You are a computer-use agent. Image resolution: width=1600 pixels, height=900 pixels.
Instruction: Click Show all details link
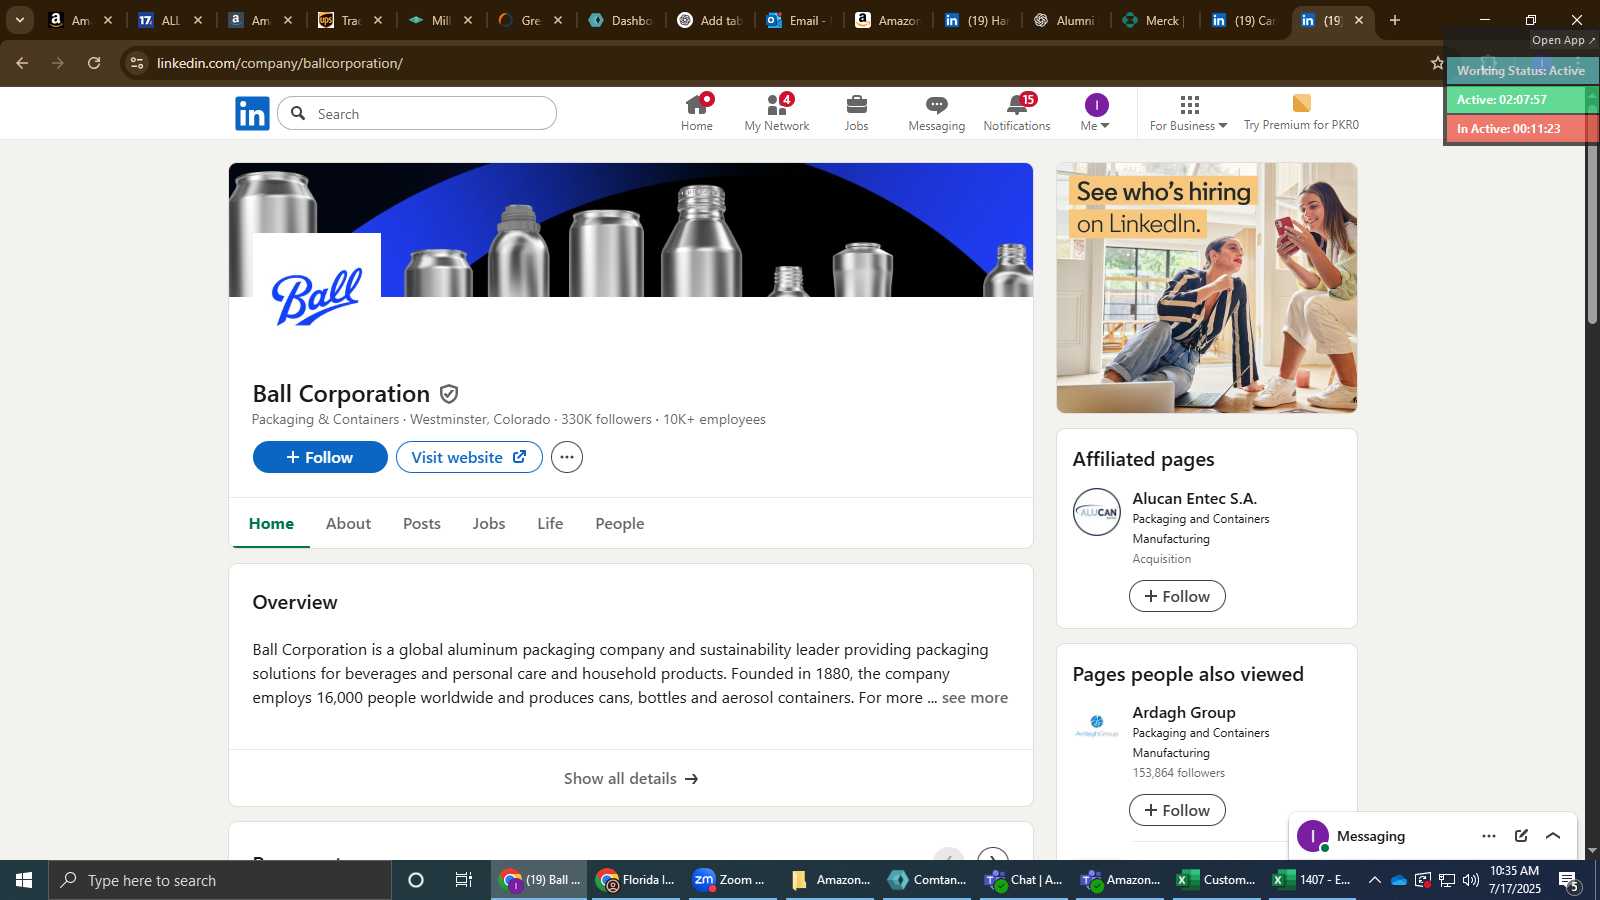pyautogui.click(x=631, y=778)
